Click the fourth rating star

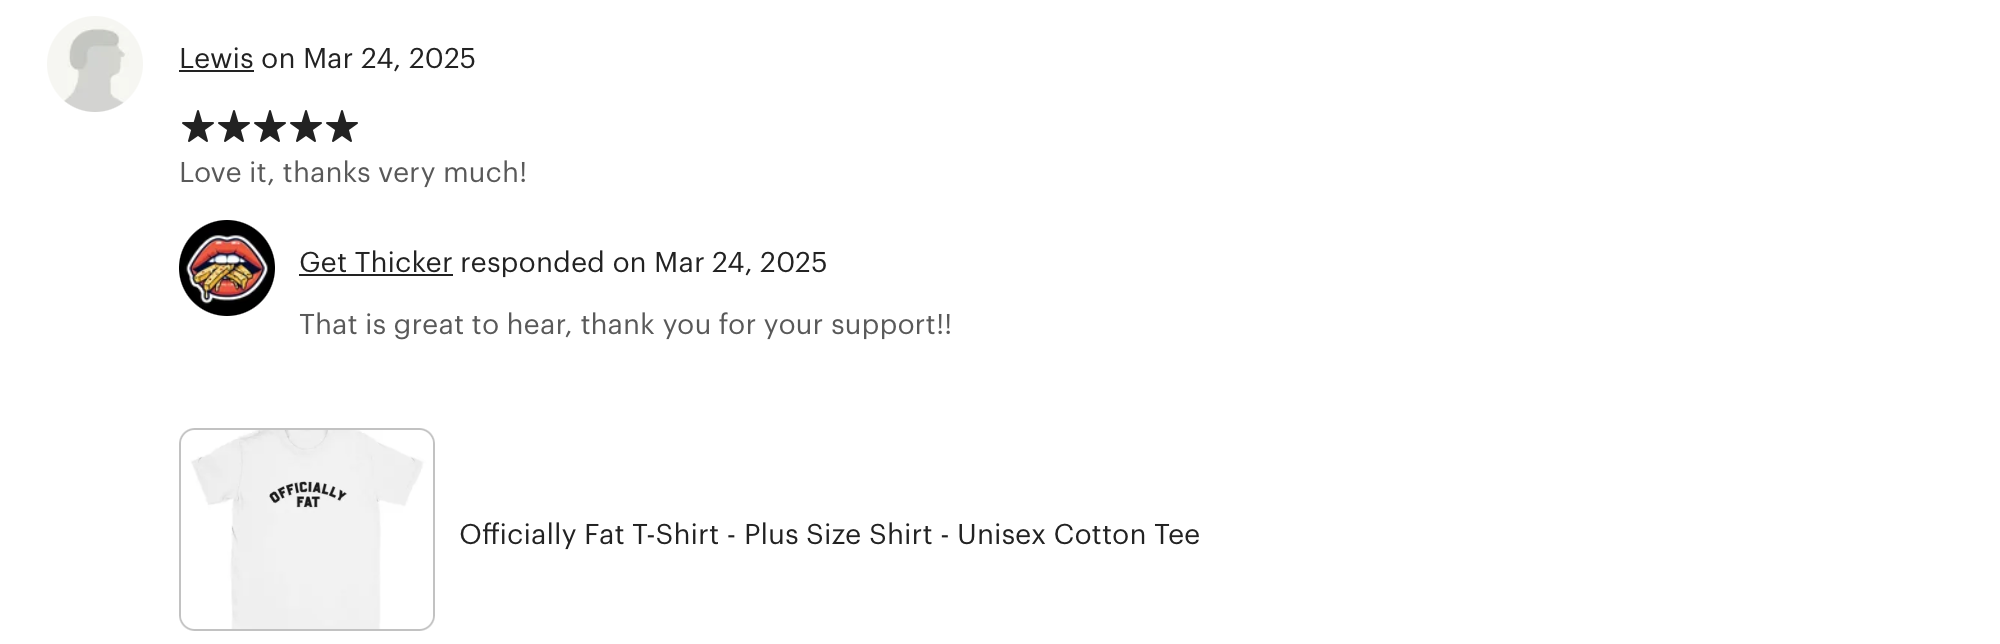point(306,127)
